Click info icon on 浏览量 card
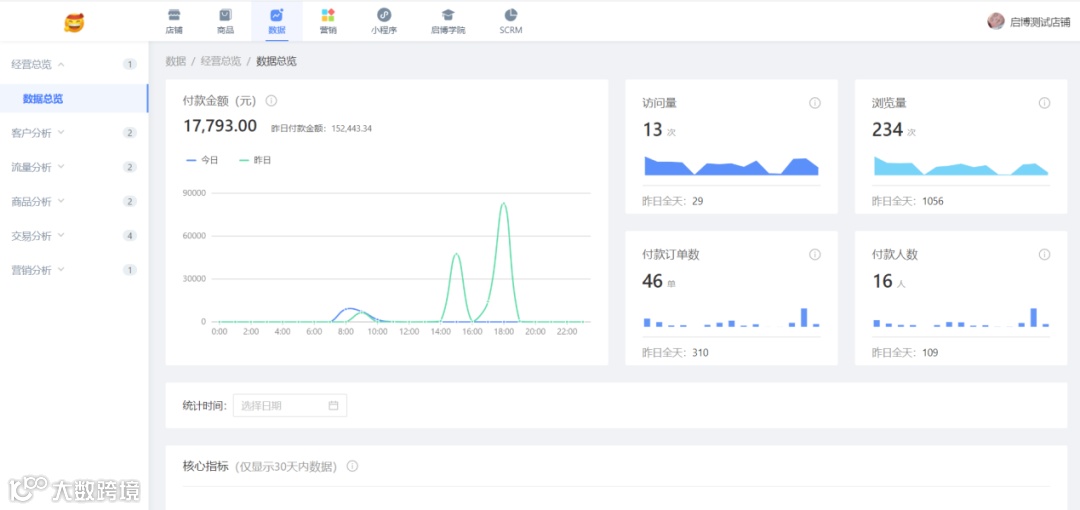 pos(1044,103)
